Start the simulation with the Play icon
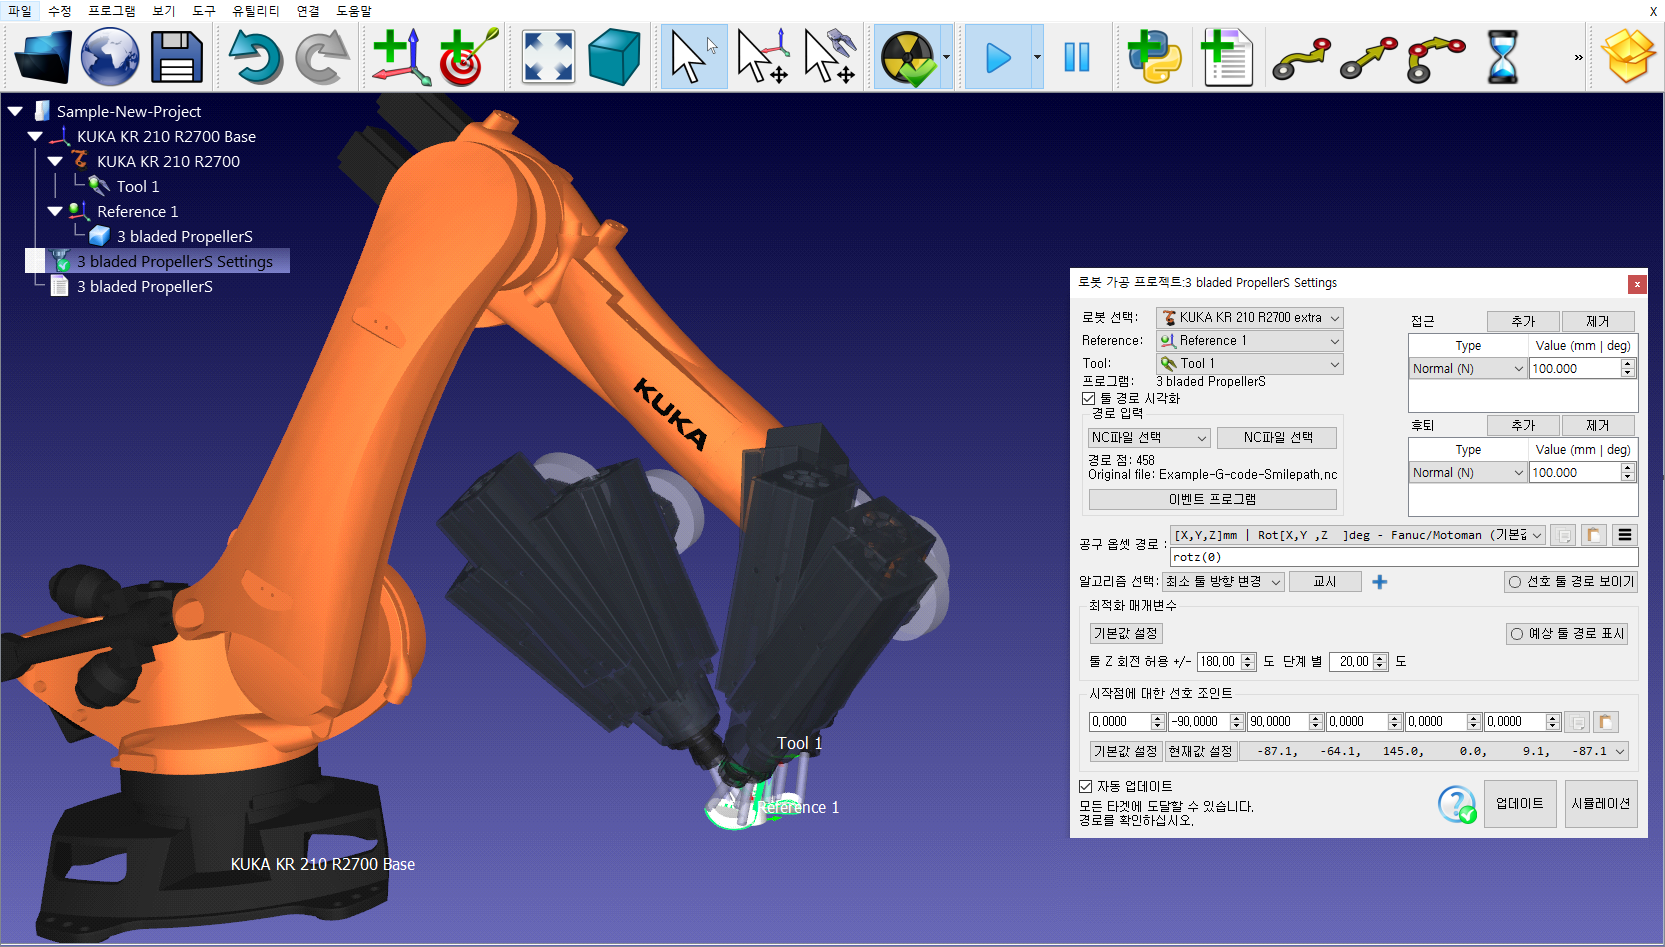The image size is (1665, 947). click(998, 57)
